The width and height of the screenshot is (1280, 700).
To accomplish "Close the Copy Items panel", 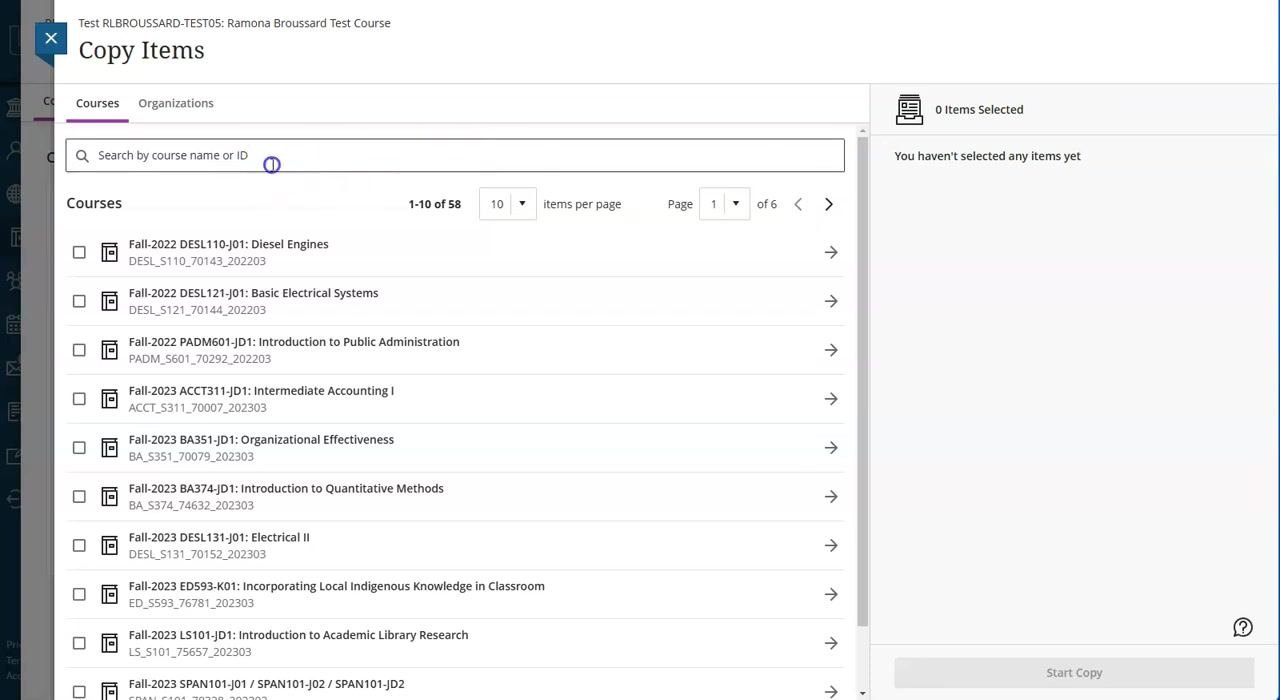I will coord(51,39).
